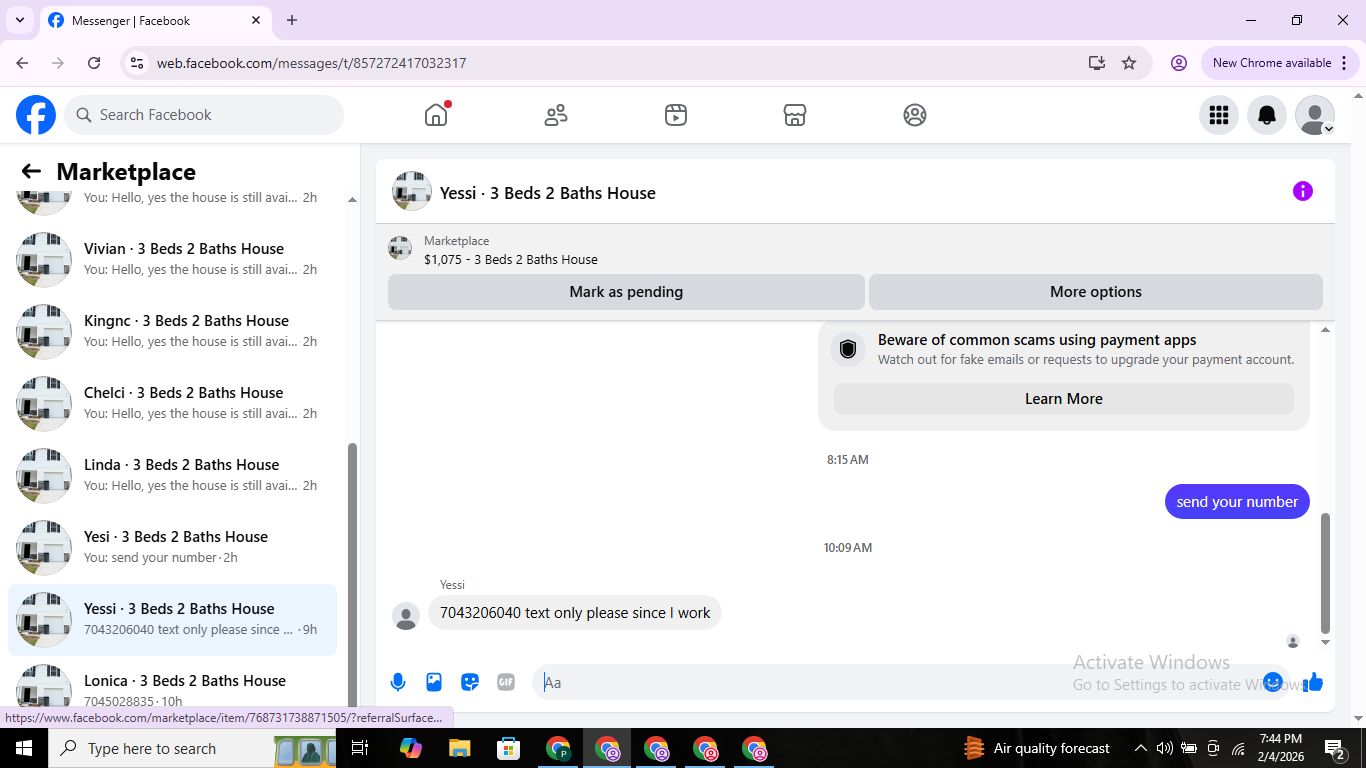Click the chat header title Yessi · 3 Beds
1366x768 pixels.
pyautogui.click(x=548, y=193)
